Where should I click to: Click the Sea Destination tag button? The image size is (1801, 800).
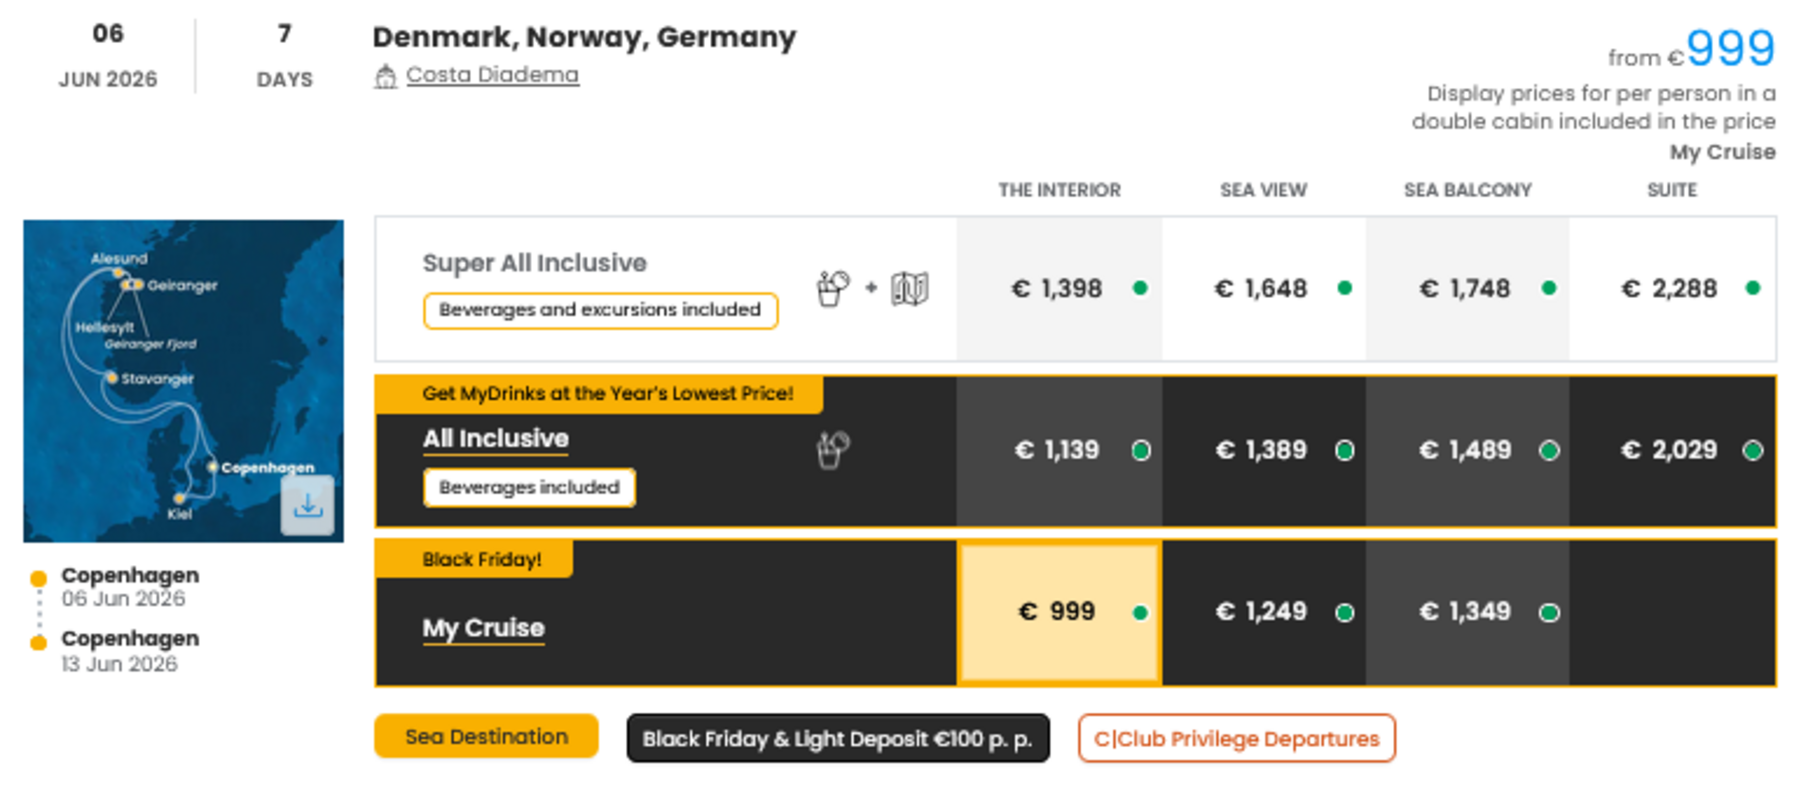click(486, 737)
